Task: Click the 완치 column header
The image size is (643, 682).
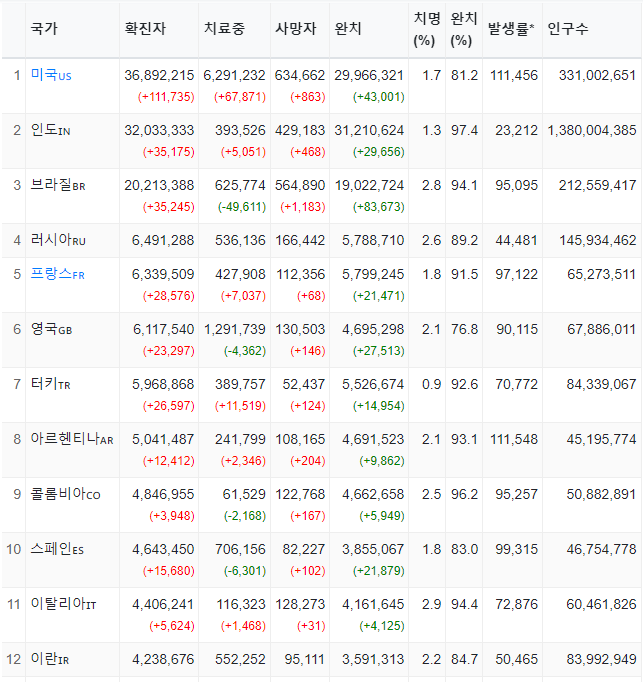Action: tap(348, 29)
